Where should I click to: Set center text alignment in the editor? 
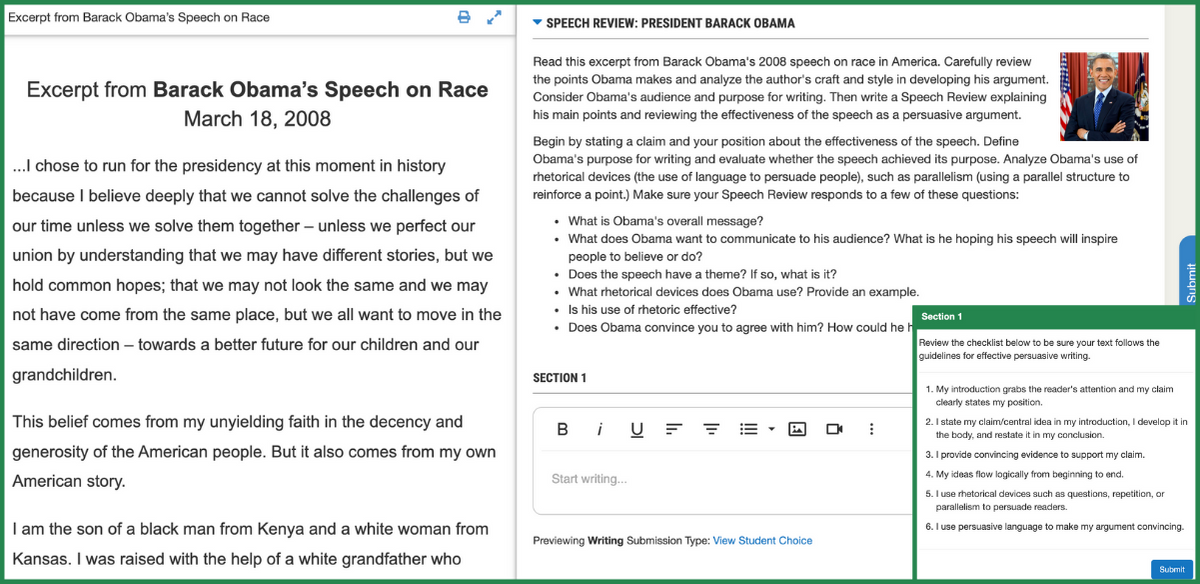(711, 429)
